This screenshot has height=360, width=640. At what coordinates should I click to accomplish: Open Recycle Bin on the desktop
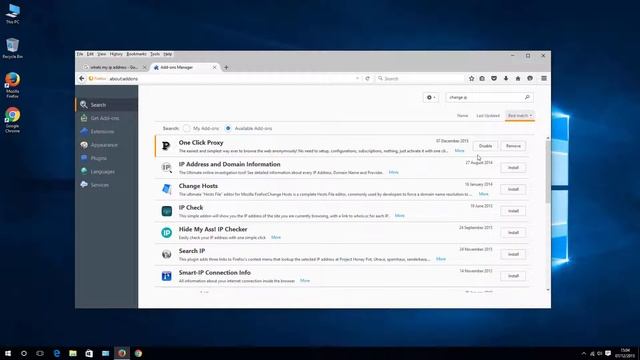click(x=12, y=48)
